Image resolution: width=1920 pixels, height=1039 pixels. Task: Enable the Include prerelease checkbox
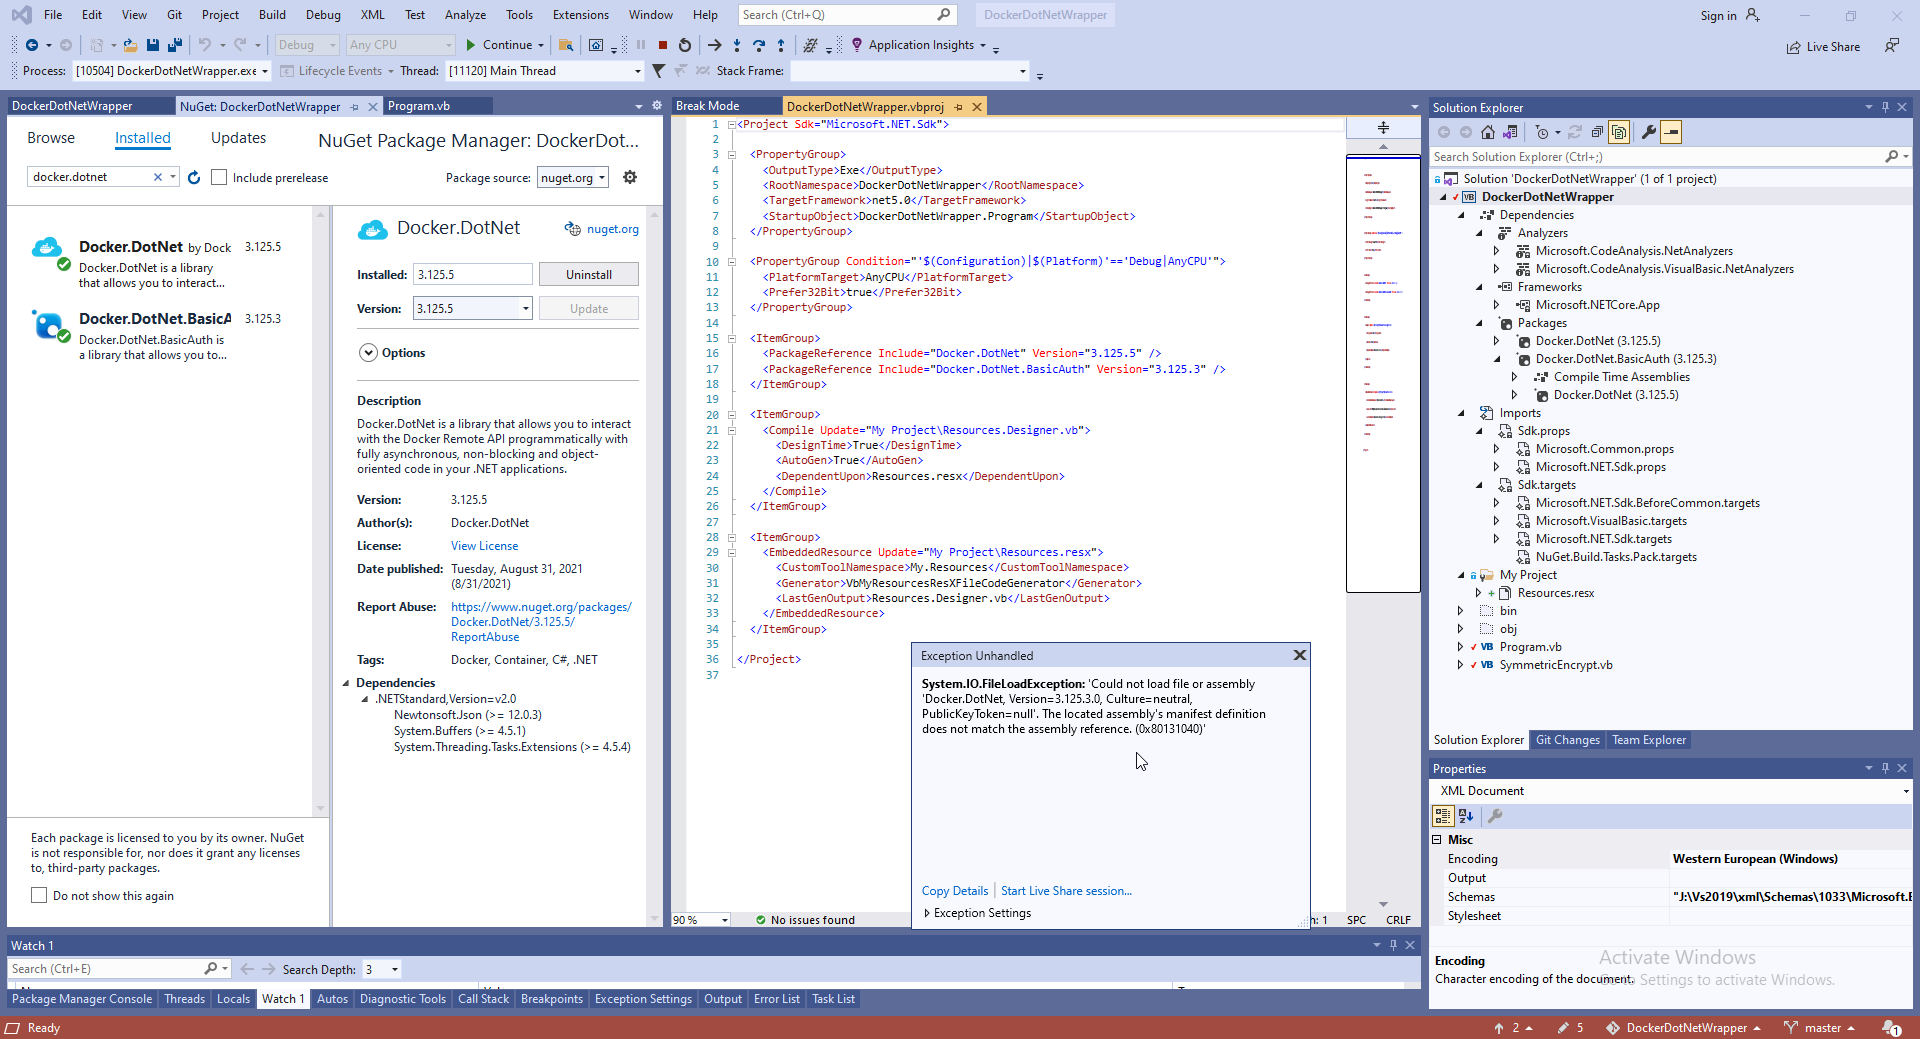[219, 177]
